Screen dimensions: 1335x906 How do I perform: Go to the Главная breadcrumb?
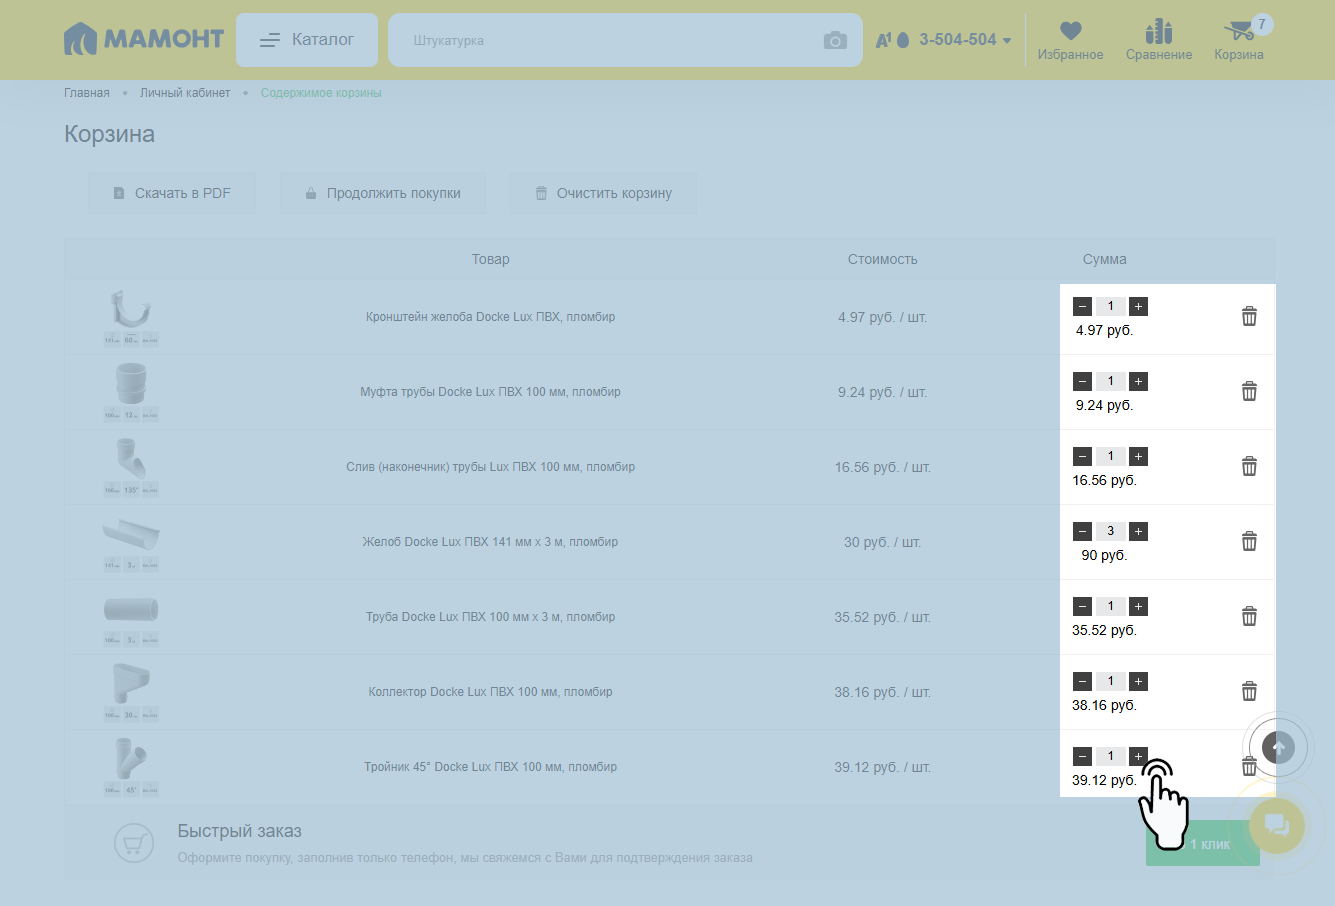(87, 93)
